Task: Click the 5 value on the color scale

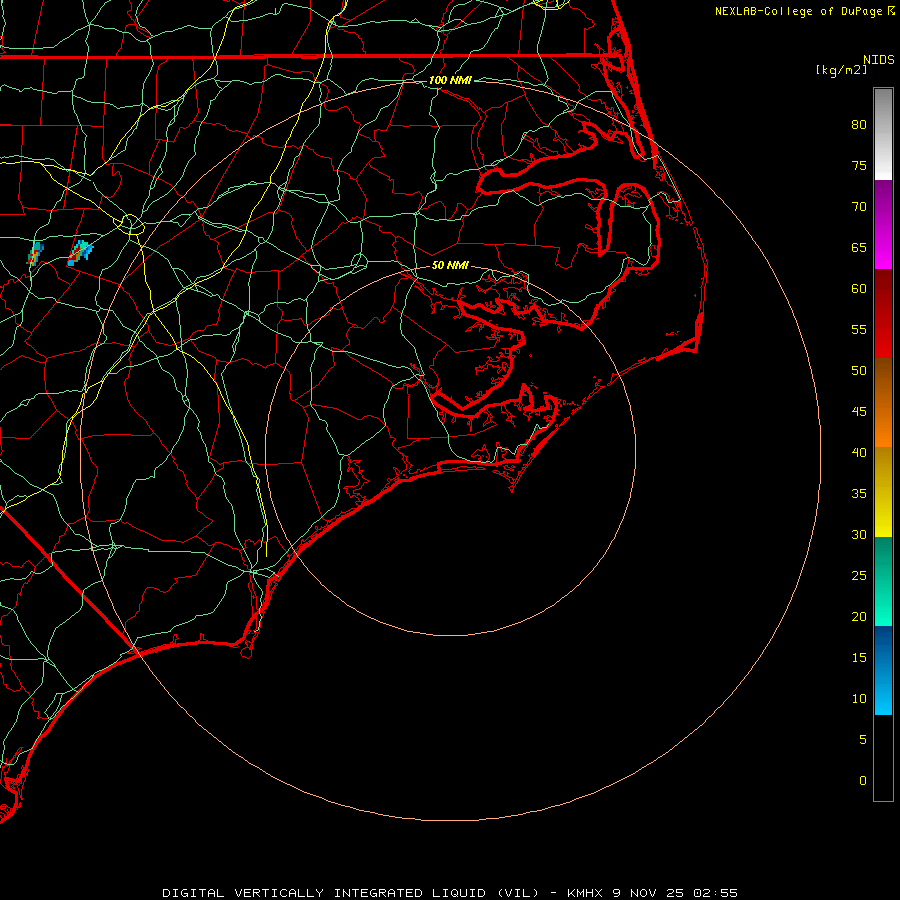Action: (863, 740)
